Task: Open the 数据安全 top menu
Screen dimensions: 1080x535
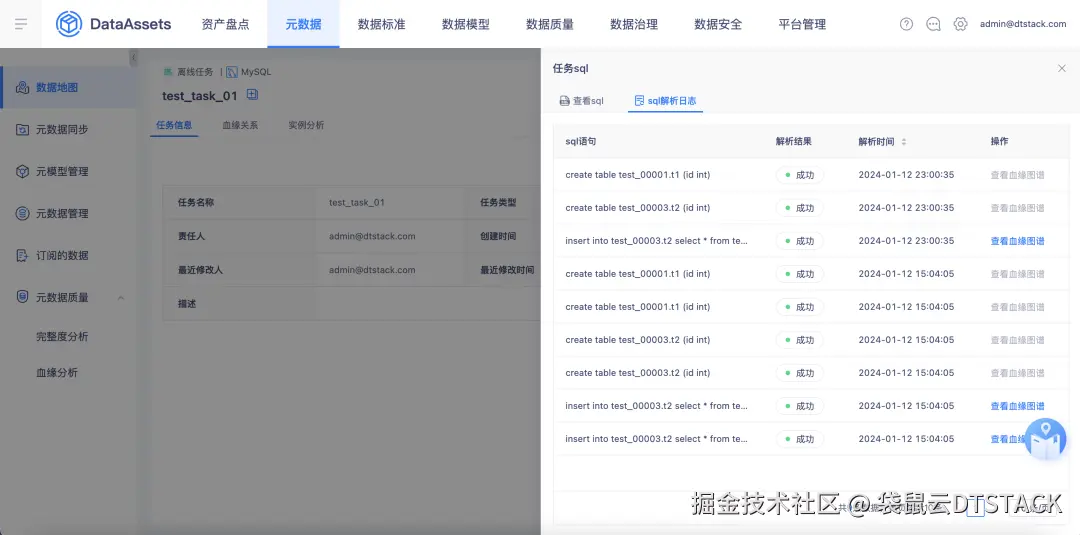Action: point(718,24)
